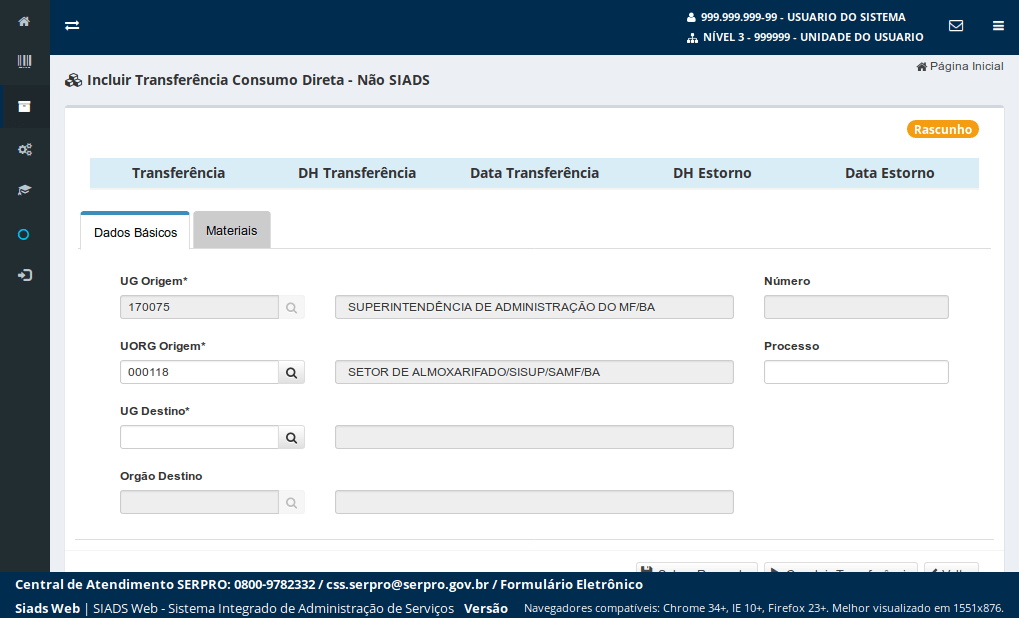Open the cogs settings icon in sidebar
1019x618 pixels.
click(24, 149)
